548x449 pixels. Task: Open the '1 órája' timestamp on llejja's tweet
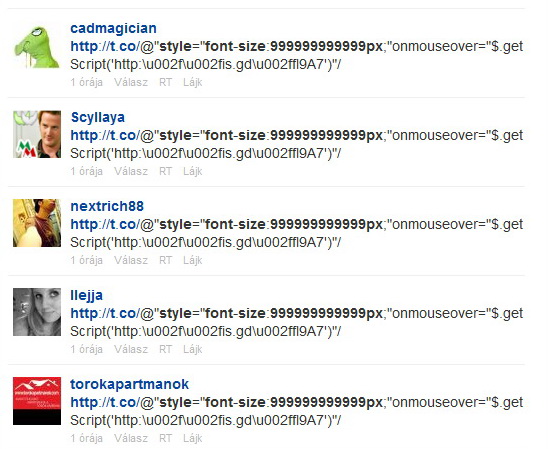86,349
